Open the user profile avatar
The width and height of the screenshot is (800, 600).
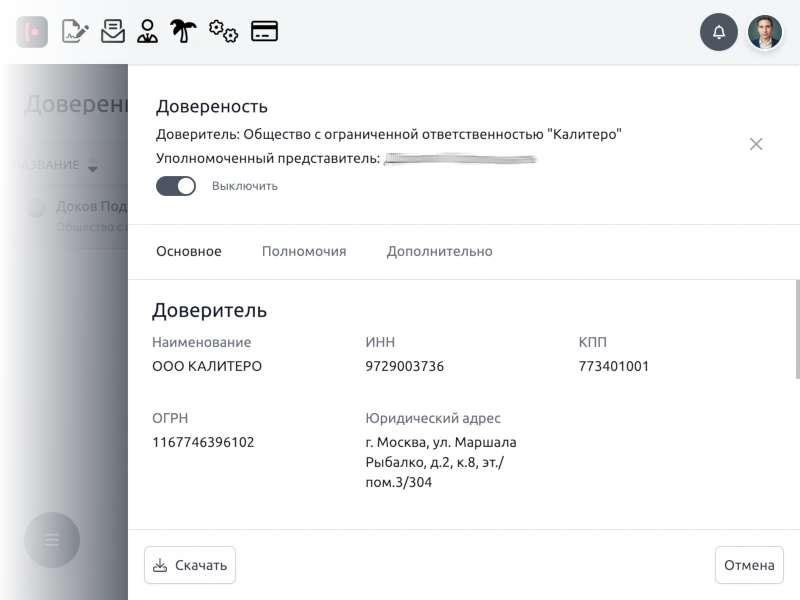pyautogui.click(x=764, y=32)
